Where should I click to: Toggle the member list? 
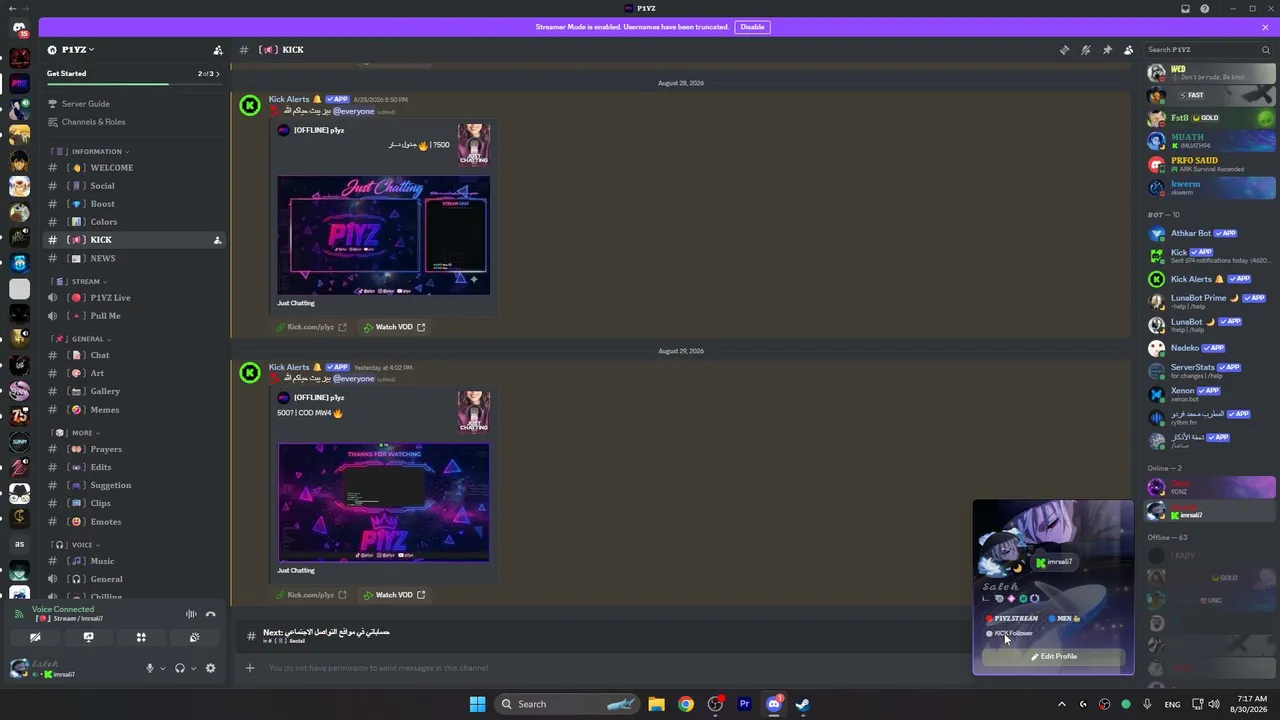coord(1128,50)
